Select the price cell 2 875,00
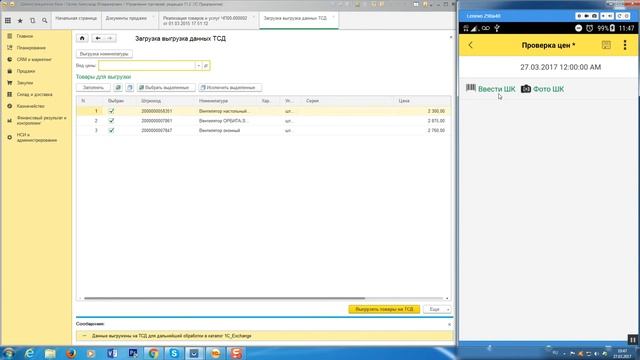The image size is (640, 360). (436, 121)
